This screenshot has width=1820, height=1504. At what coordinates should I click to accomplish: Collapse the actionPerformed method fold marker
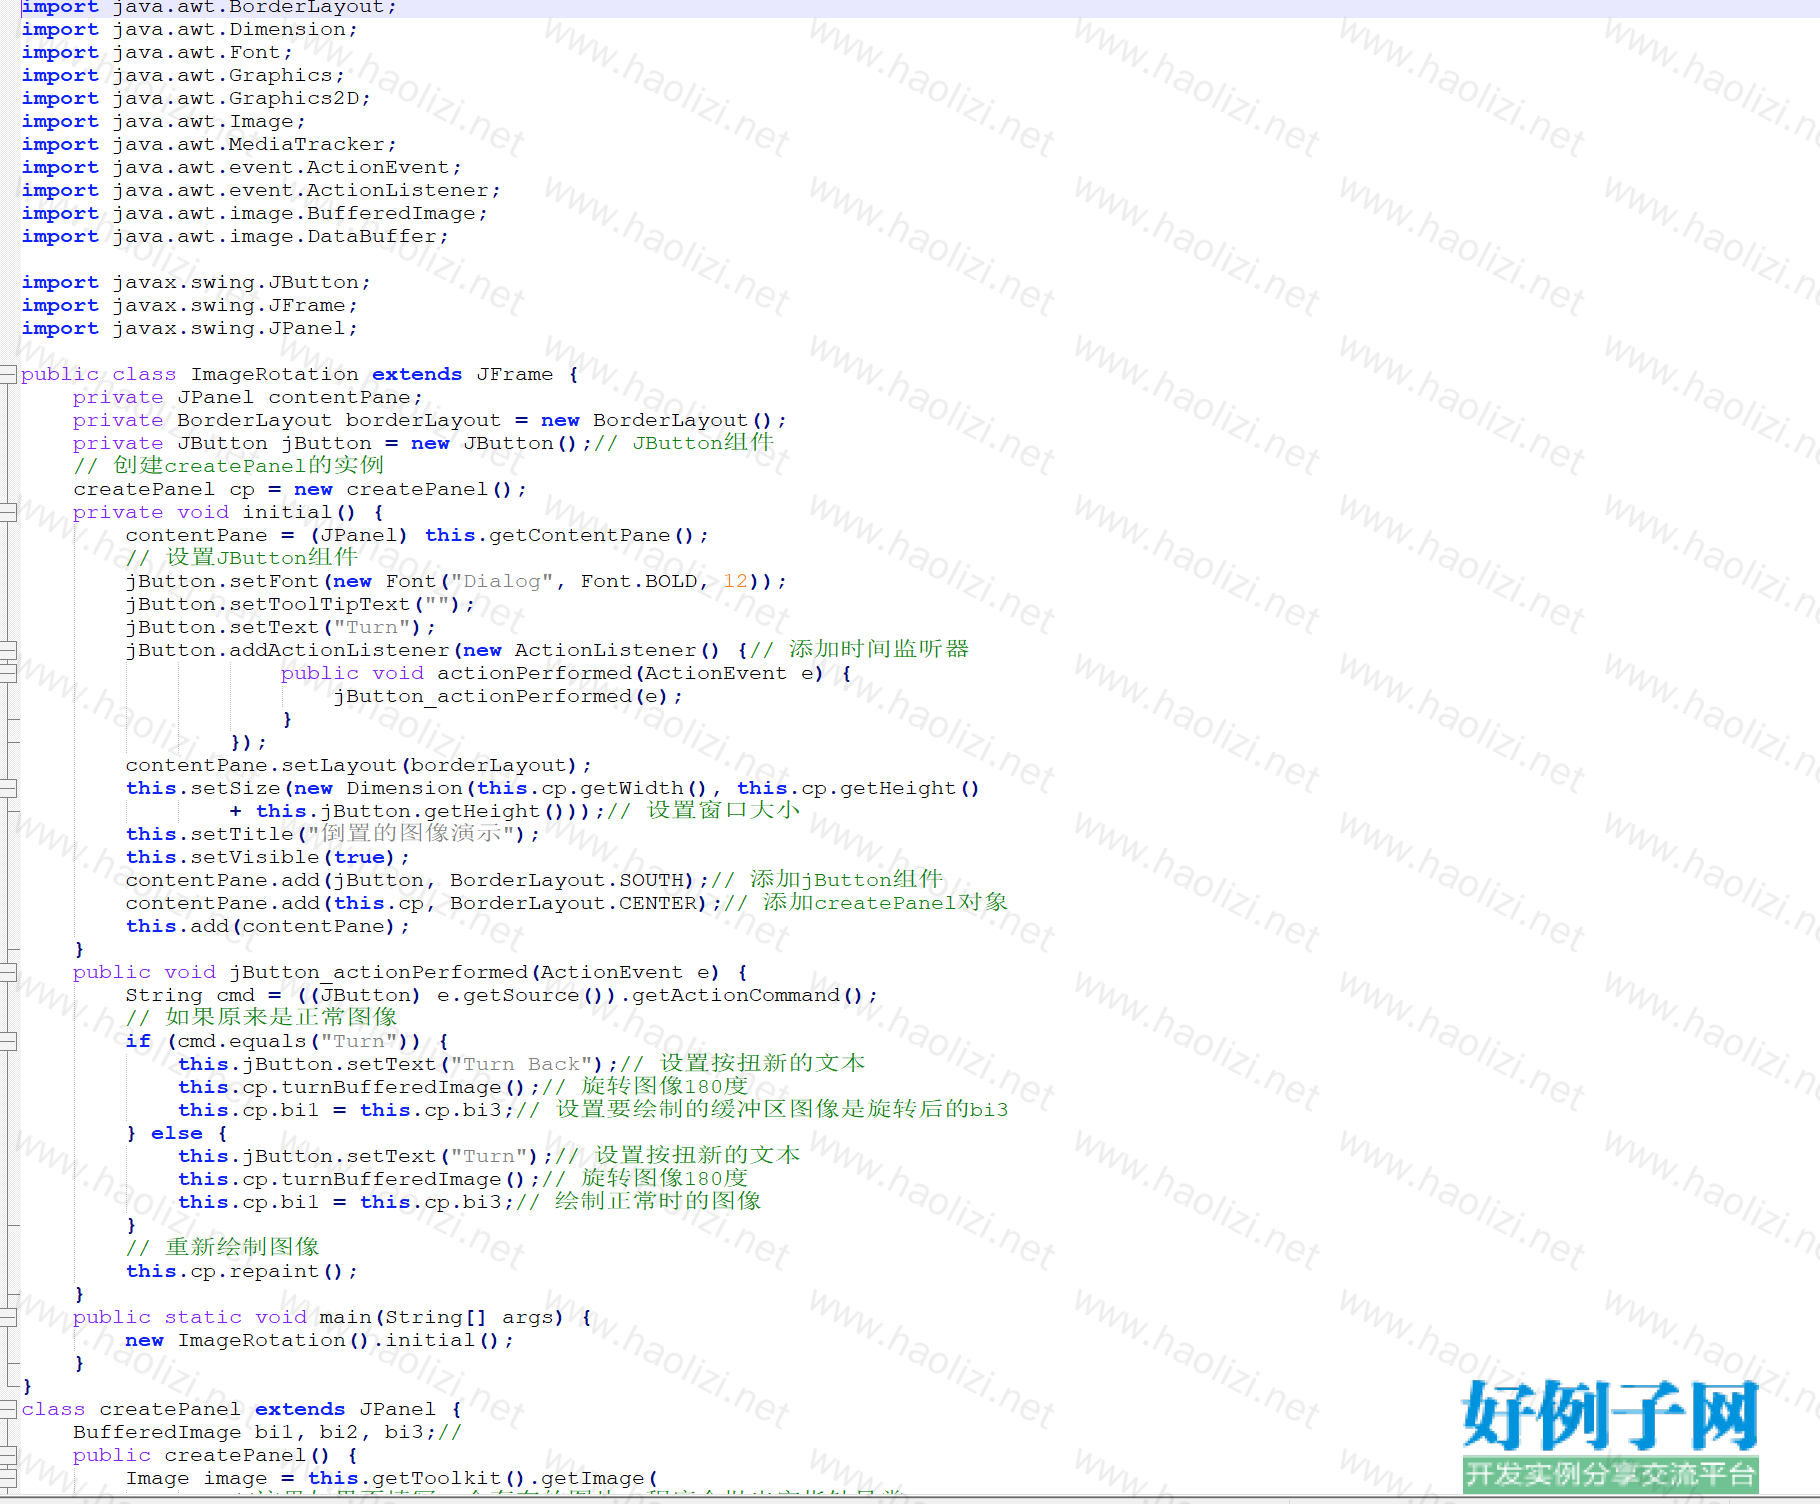[x=8, y=674]
